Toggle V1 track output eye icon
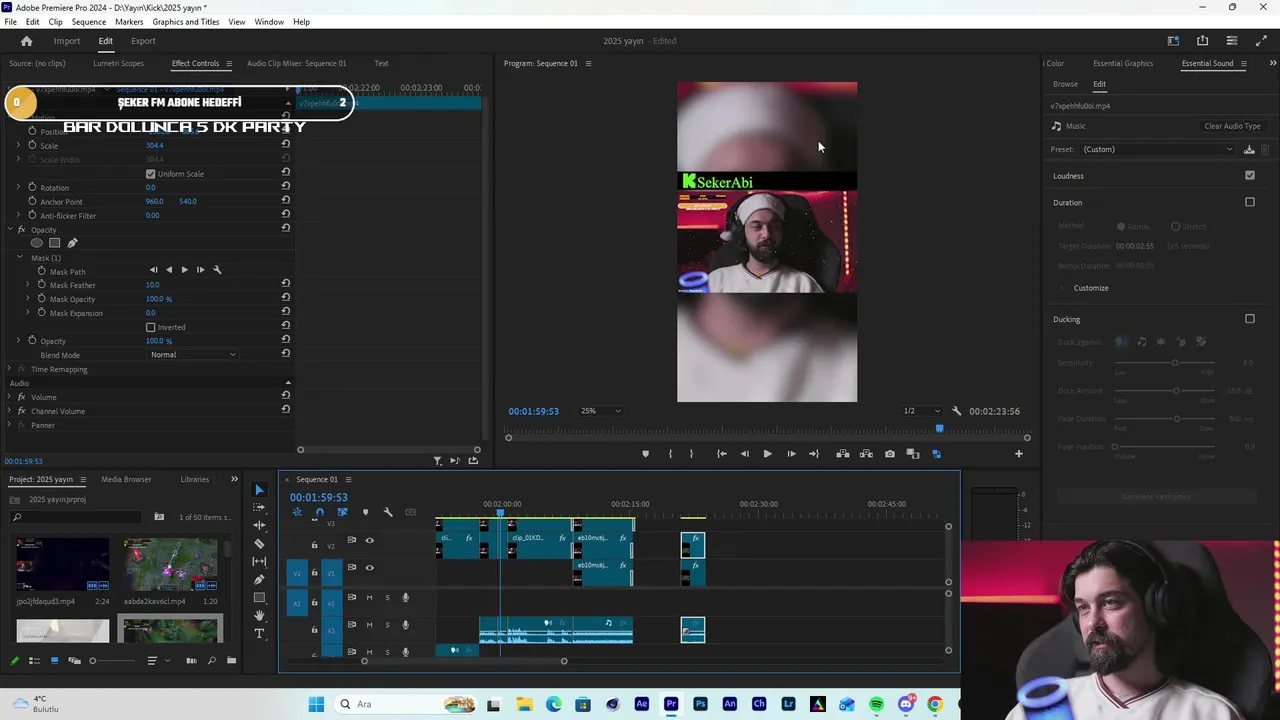Viewport: 1280px width, 720px height. point(369,568)
